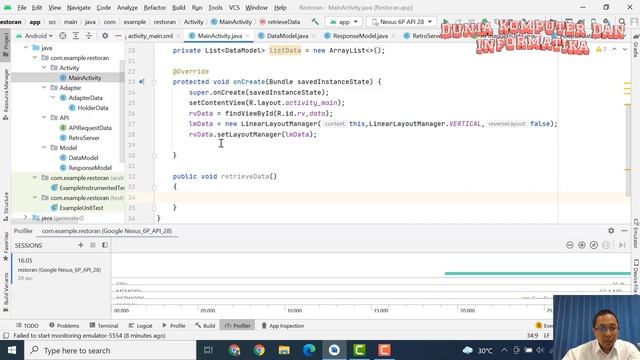Expand the java (generated) folder
The image size is (640, 360).
[x=26, y=218]
